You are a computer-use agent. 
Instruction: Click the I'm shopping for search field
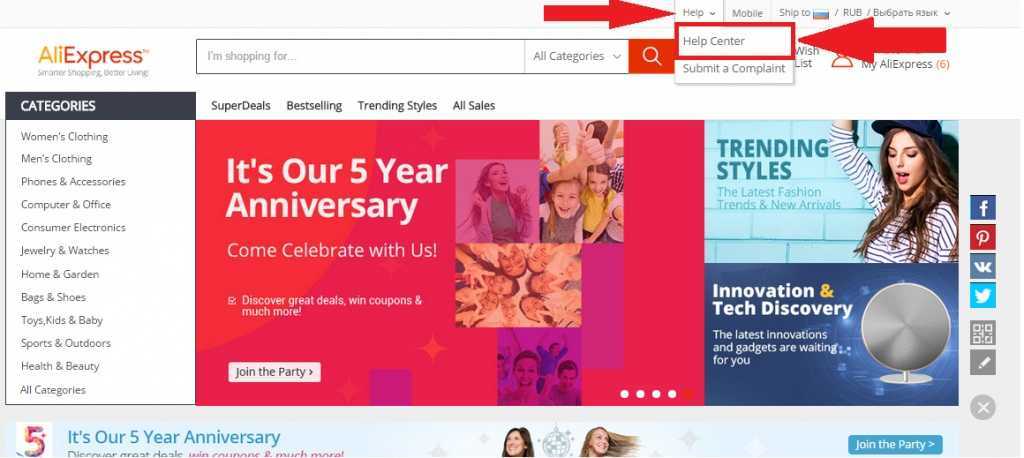click(x=360, y=56)
